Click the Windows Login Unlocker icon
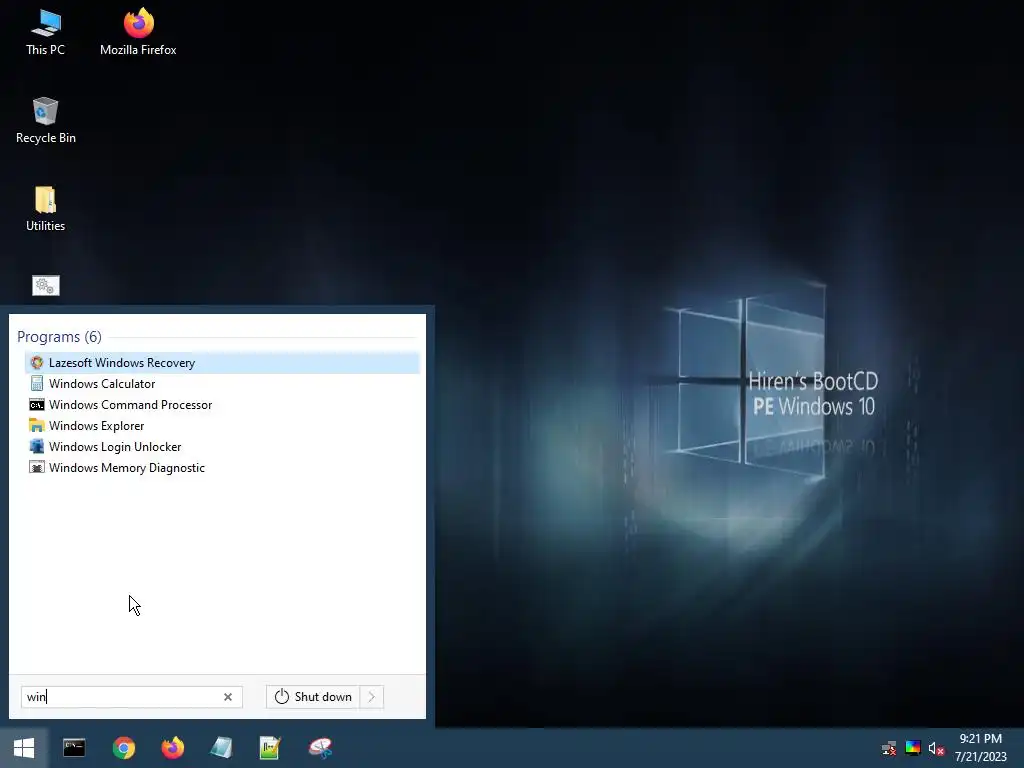 [37, 447]
